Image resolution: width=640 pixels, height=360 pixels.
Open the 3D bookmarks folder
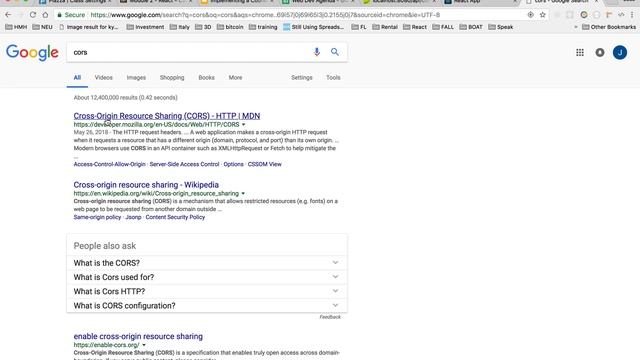203,27
